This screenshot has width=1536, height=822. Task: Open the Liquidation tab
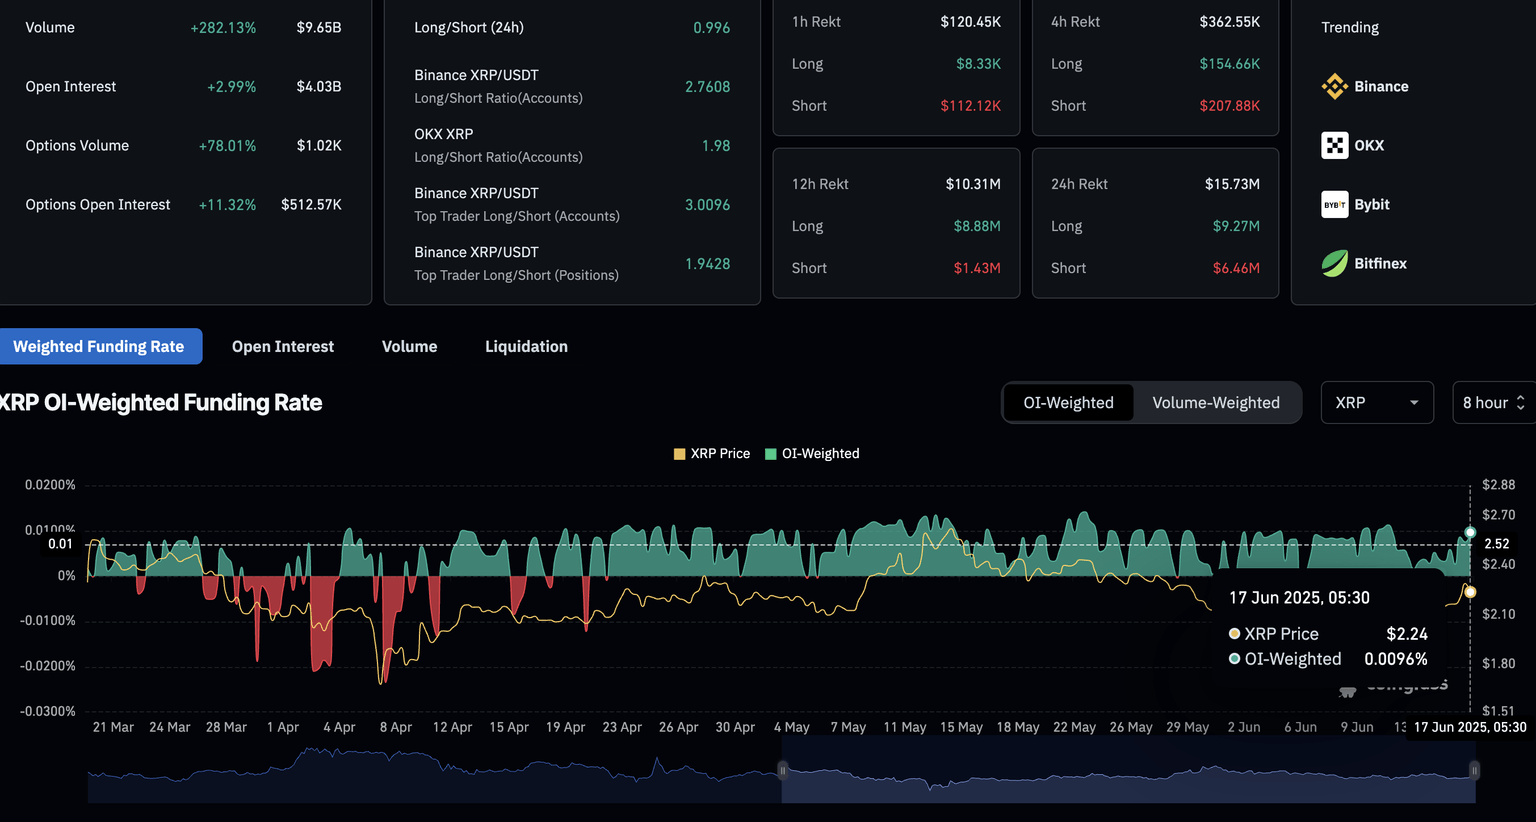point(526,347)
